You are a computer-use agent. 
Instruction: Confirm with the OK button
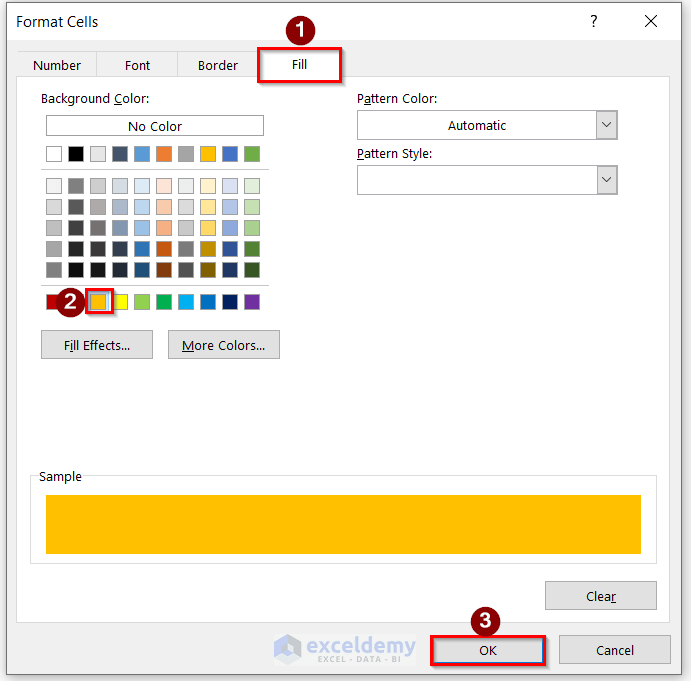pyautogui.click(x=488, y=650)
